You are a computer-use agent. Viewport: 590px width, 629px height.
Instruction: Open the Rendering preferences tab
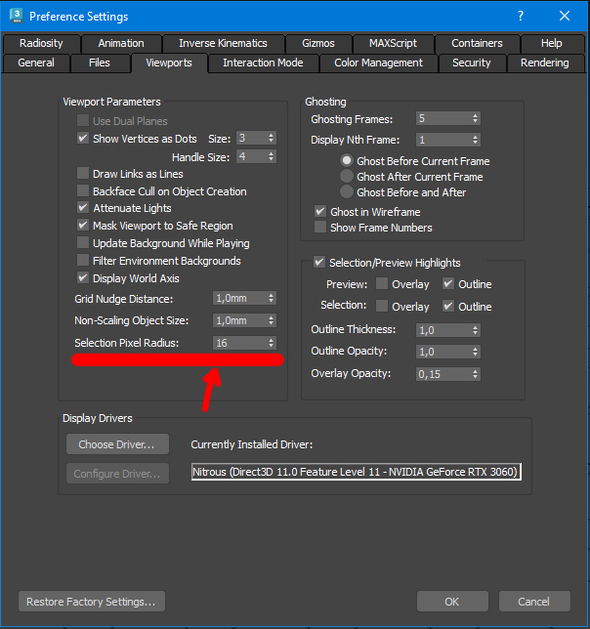[545, 63]
